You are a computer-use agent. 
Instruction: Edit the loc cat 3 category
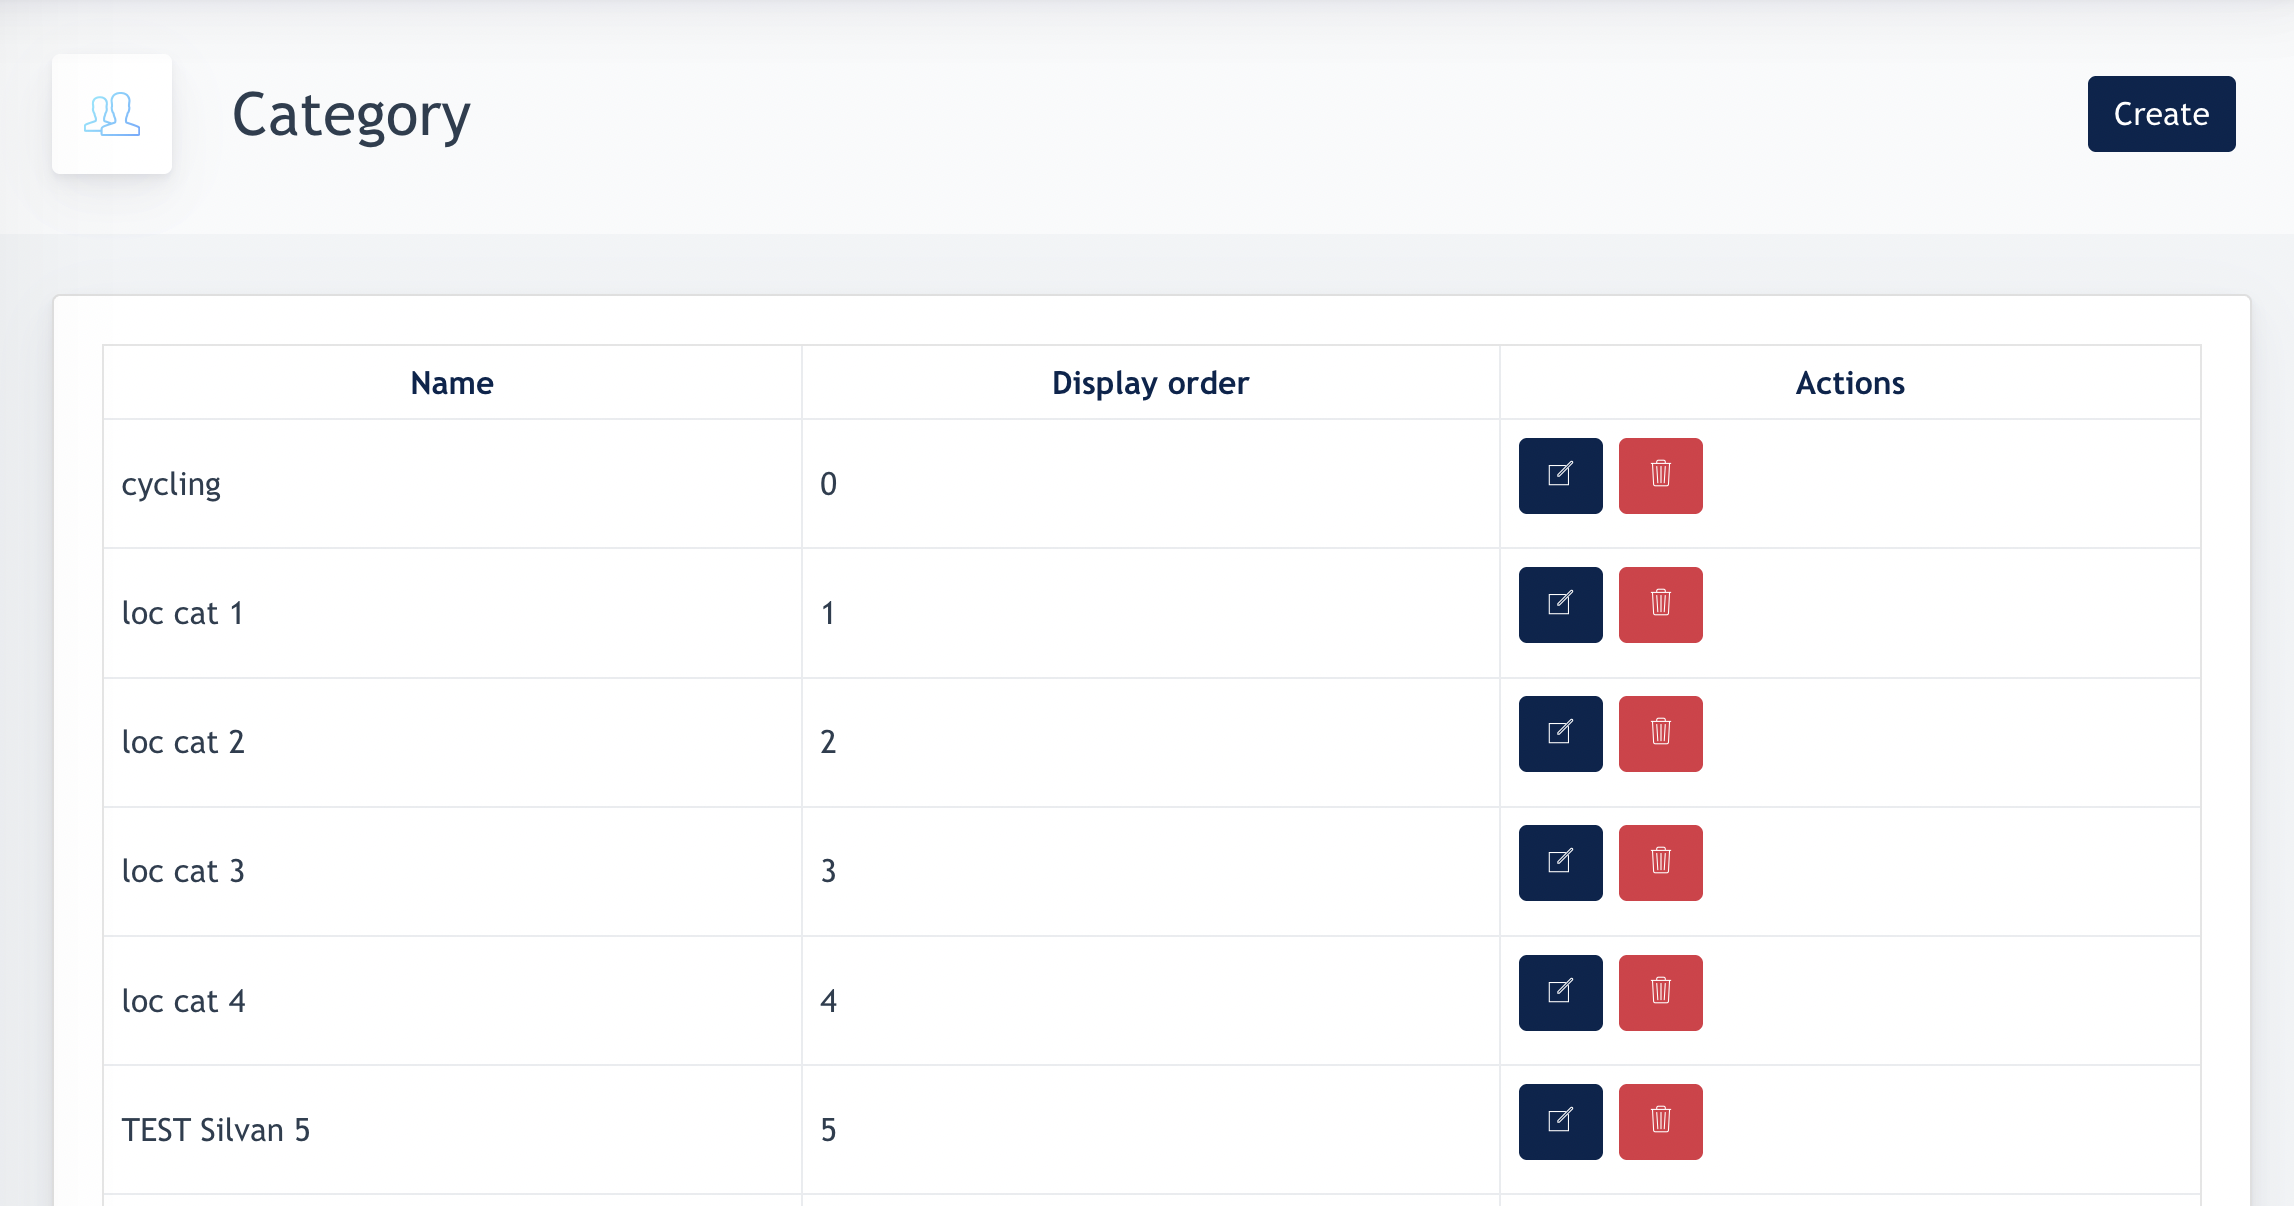tap(1560, 863)
